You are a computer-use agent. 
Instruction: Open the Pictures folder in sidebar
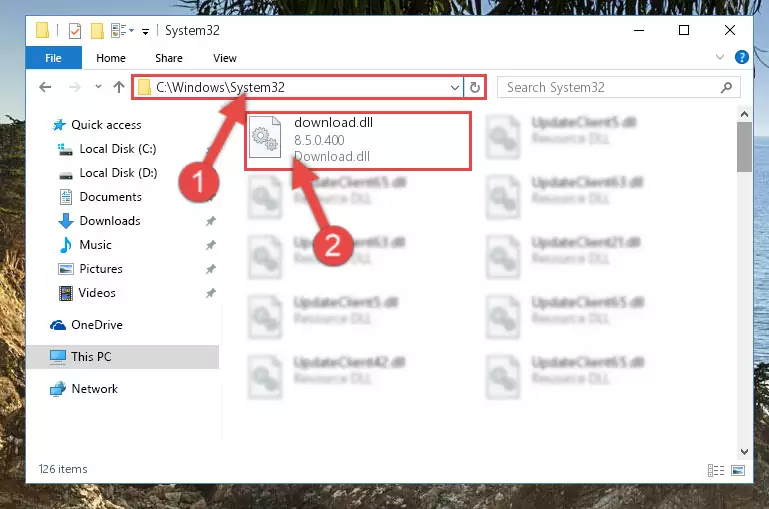pyautogui.click(x=101, y=269)
